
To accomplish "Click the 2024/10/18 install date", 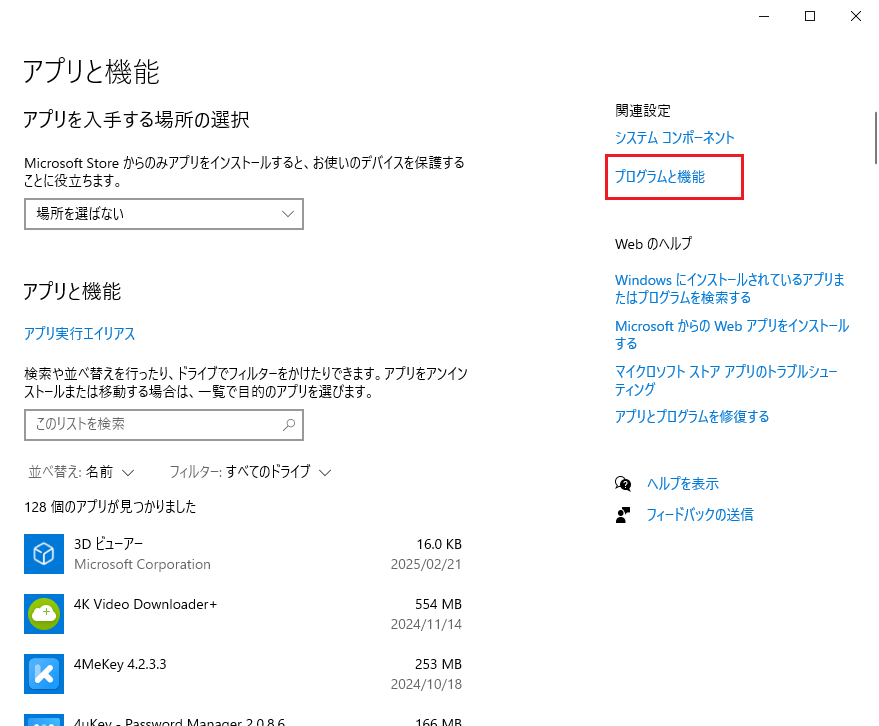I will pos(426,685).
